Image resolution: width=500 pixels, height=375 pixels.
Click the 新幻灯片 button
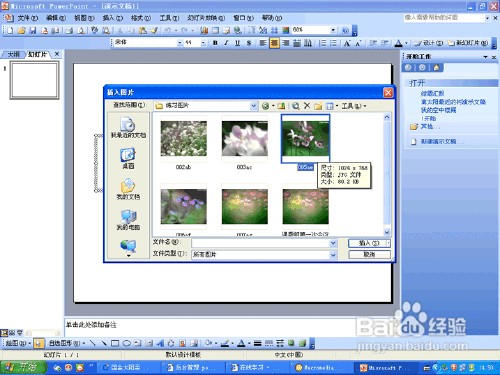pyautogui.click(x=468, y=43)
